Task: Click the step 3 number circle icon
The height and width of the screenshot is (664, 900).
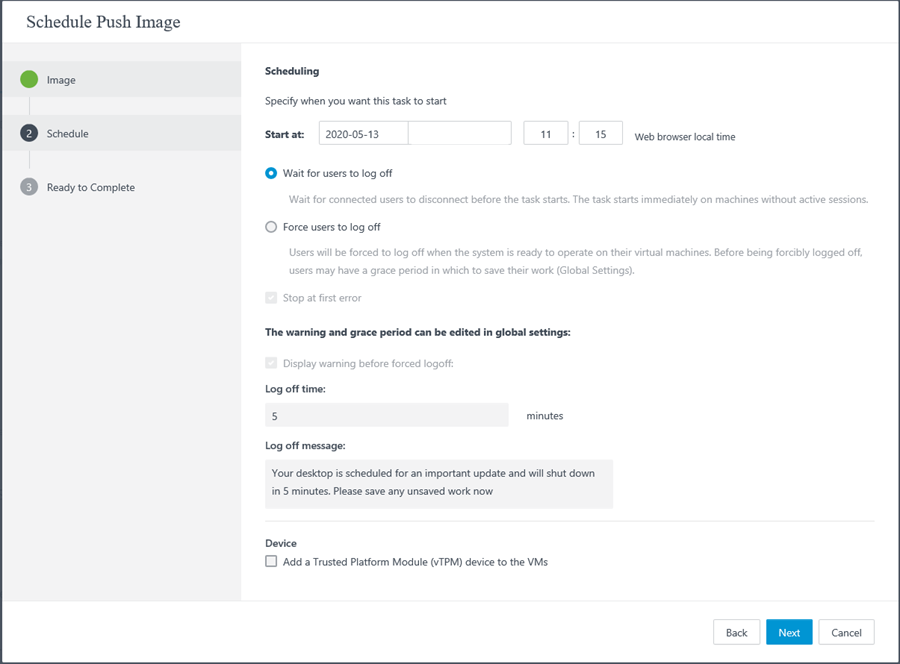Action: tap(29, 187)
